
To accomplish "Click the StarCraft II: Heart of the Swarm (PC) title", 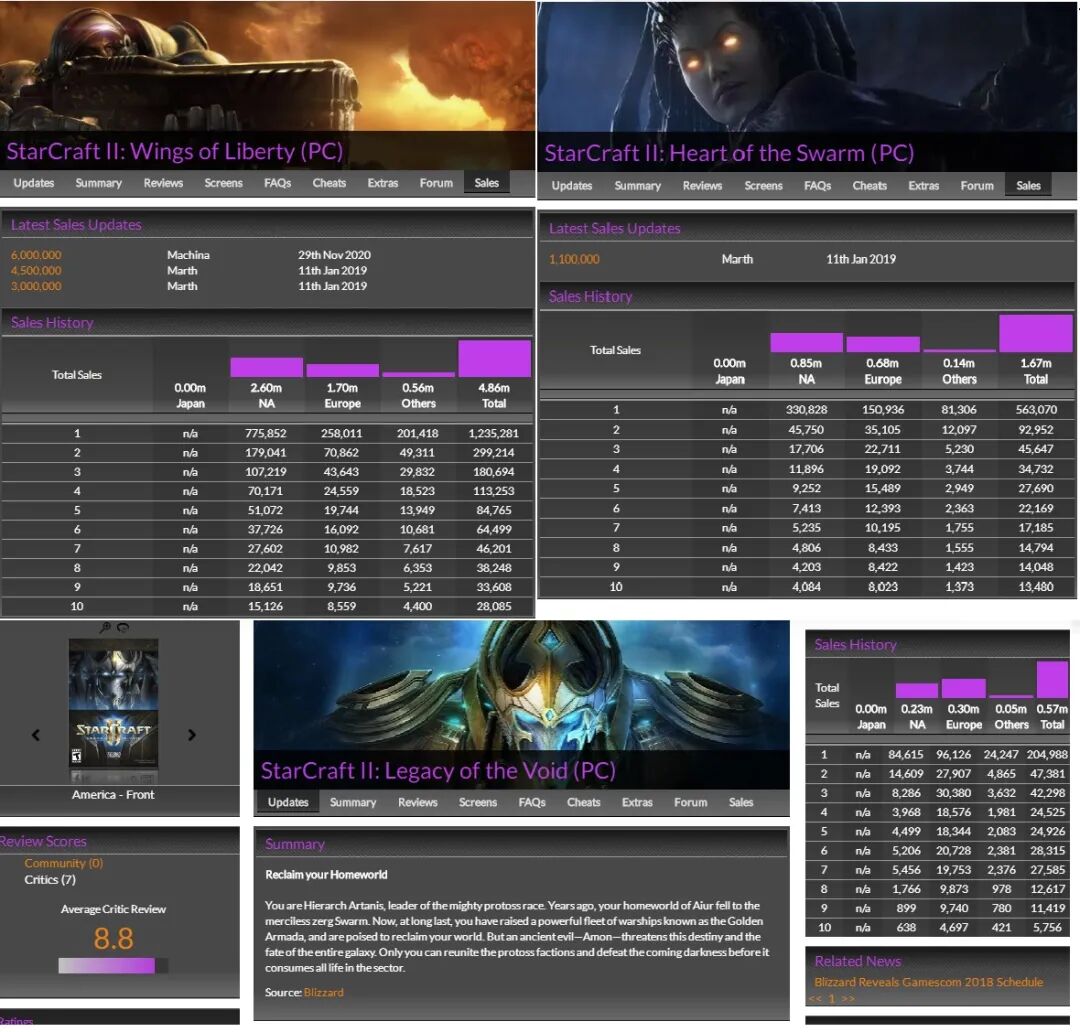I will click(729, 153).
